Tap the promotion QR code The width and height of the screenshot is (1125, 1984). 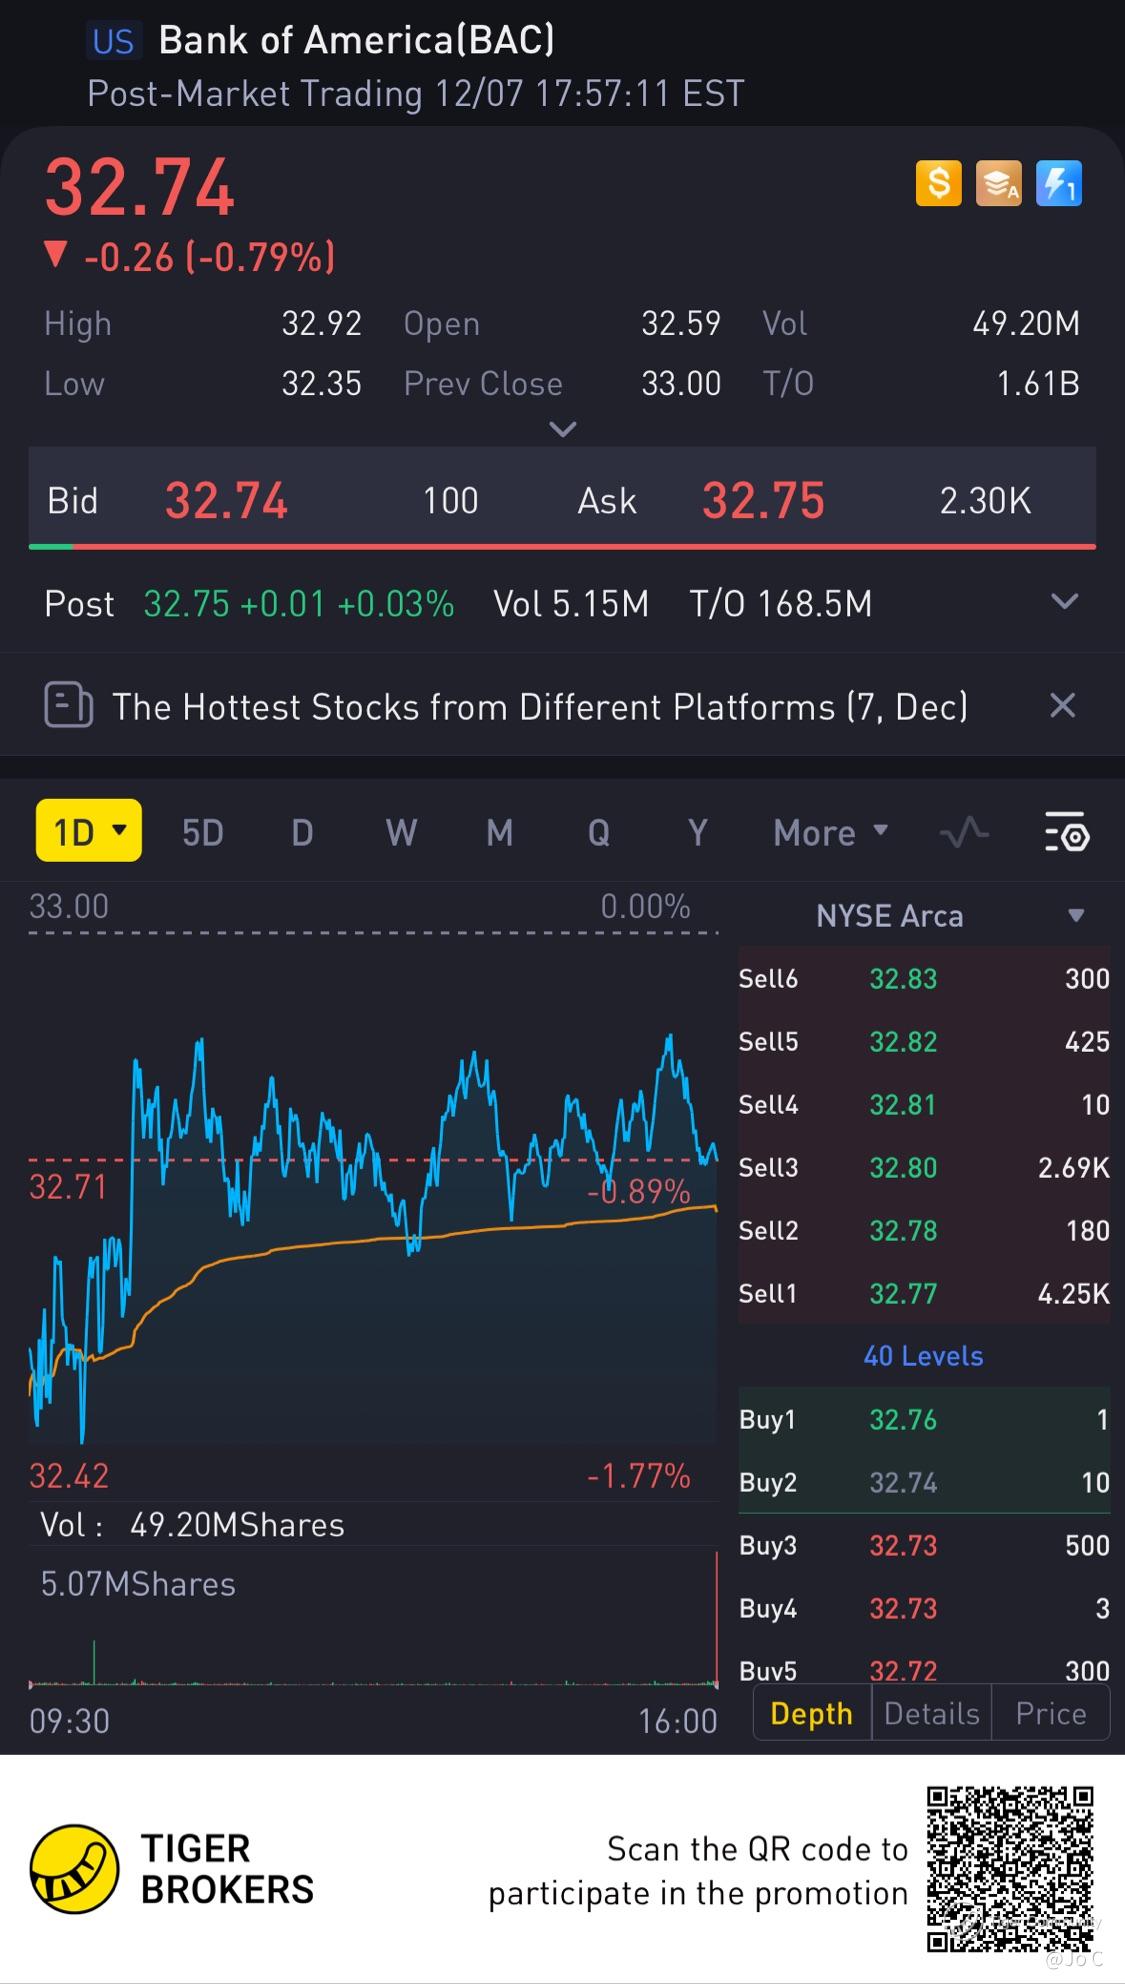point(1010,1869)
